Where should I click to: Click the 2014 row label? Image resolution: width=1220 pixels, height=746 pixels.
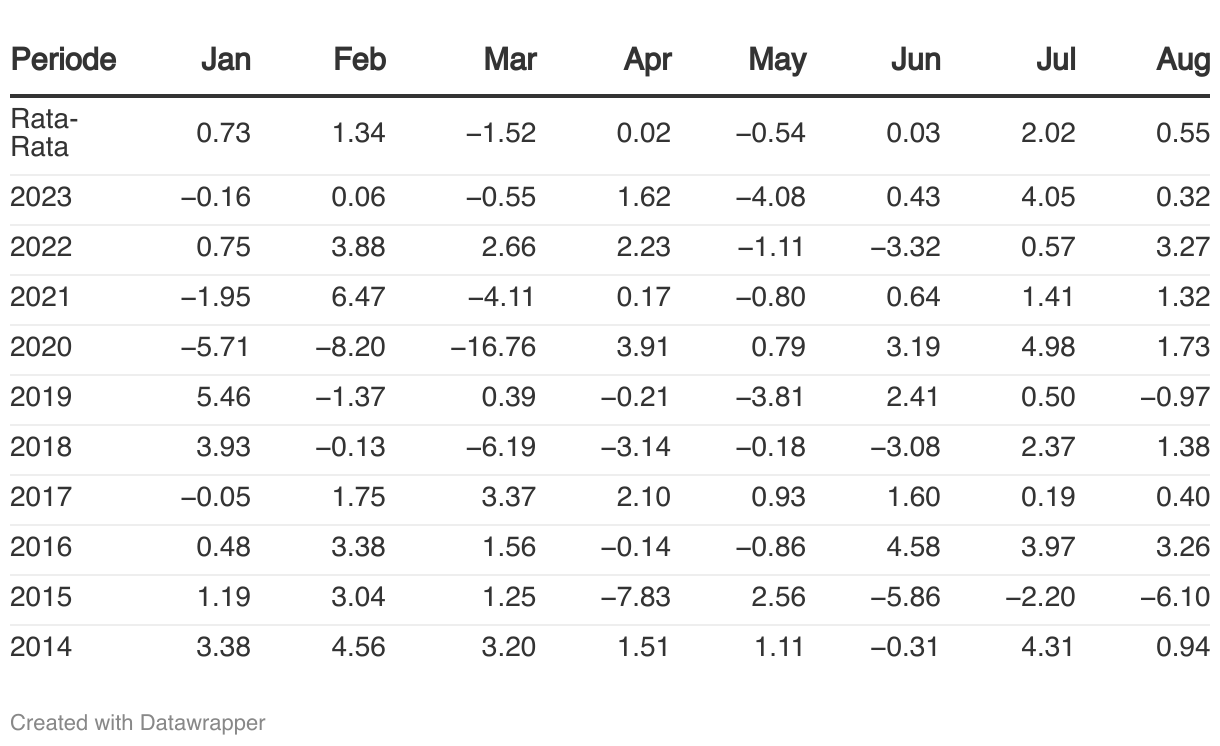click(x=41, y=647)
